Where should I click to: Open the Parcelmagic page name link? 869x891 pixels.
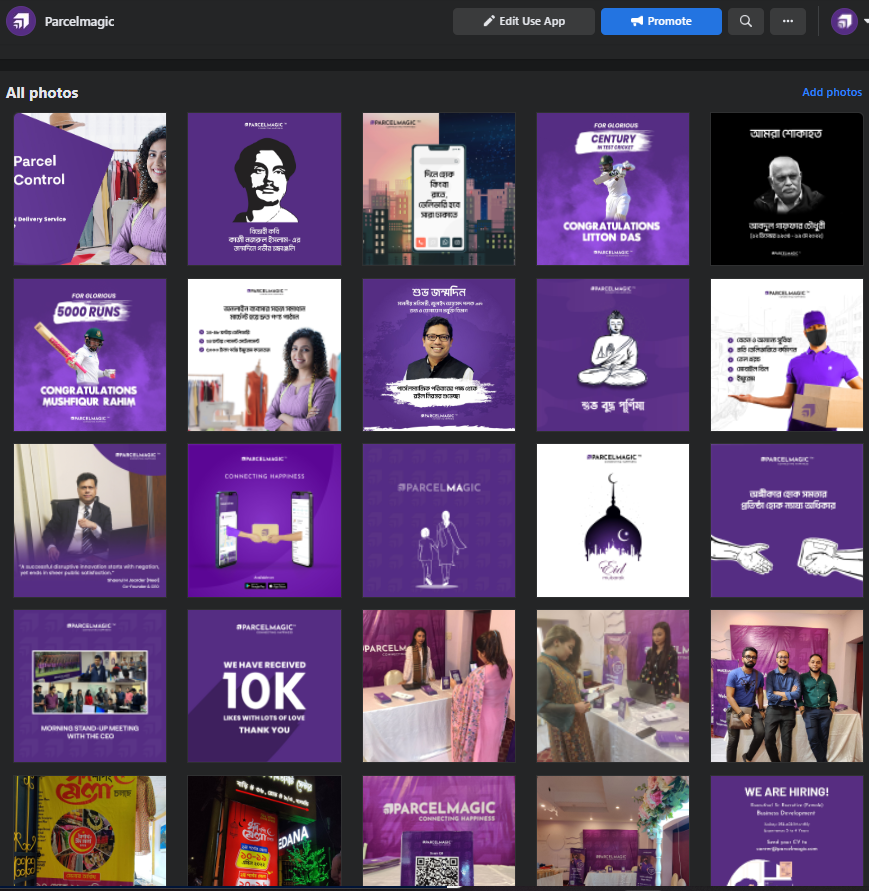80,22
